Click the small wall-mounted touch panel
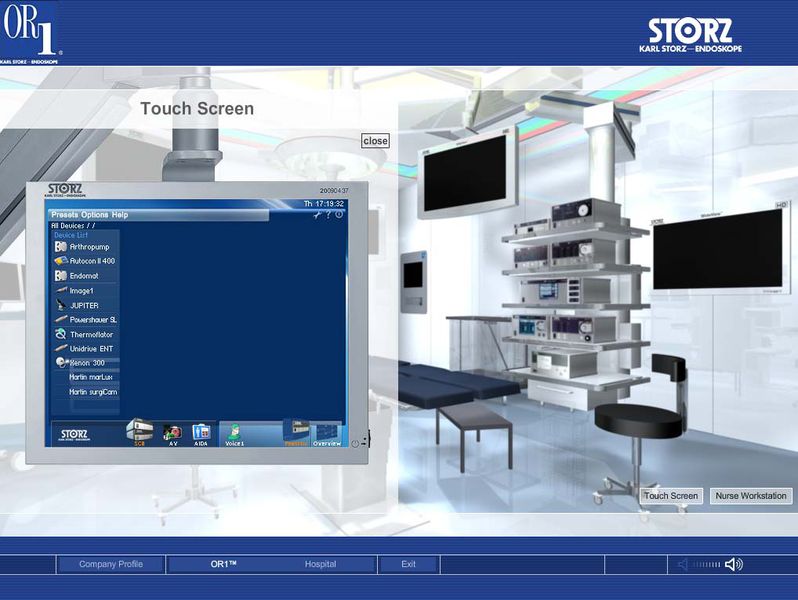This screenshot has height=600, width=798. tap(413, 281)
